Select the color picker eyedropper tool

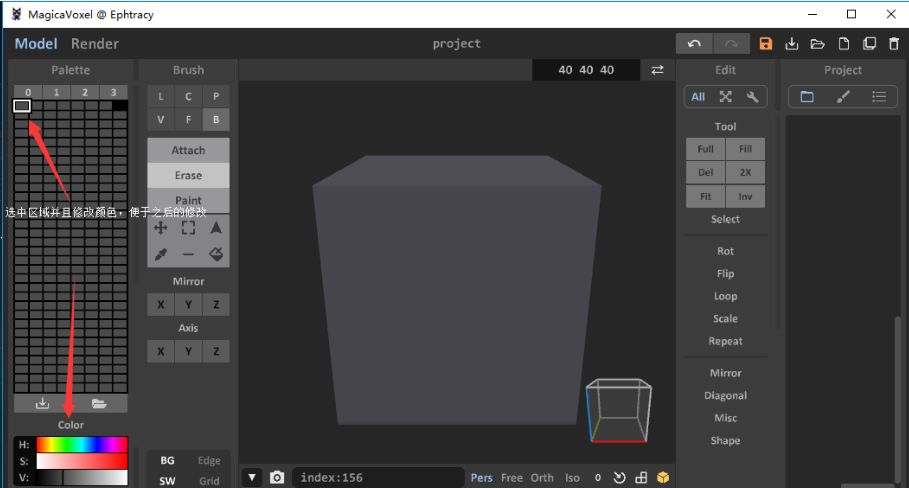point(160,255)
